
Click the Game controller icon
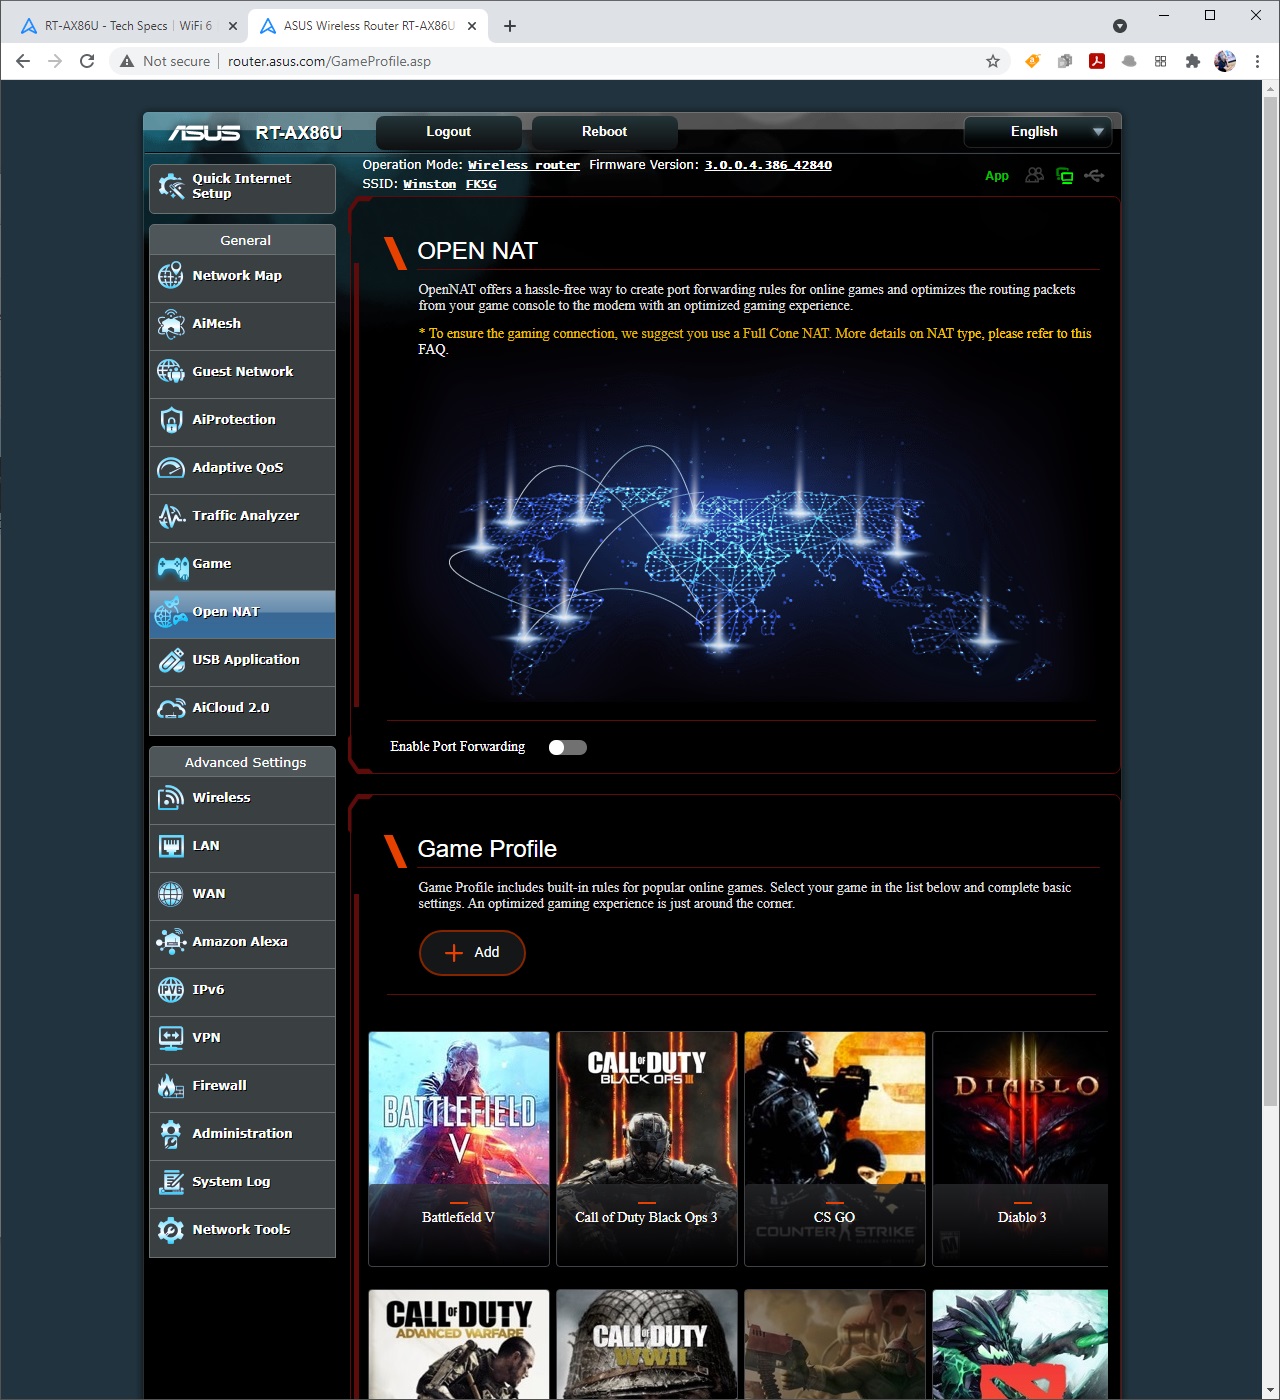(172, 565)
